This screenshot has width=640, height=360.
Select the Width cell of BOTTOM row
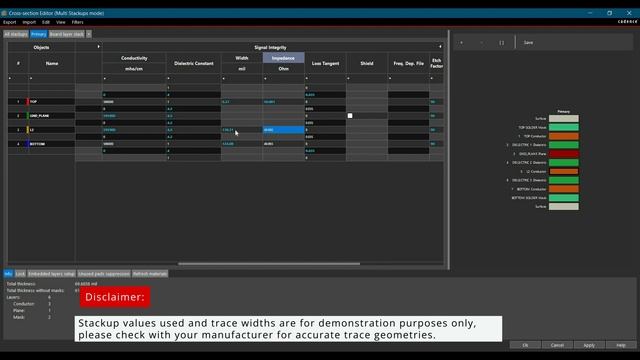click(x=242, y=144)
